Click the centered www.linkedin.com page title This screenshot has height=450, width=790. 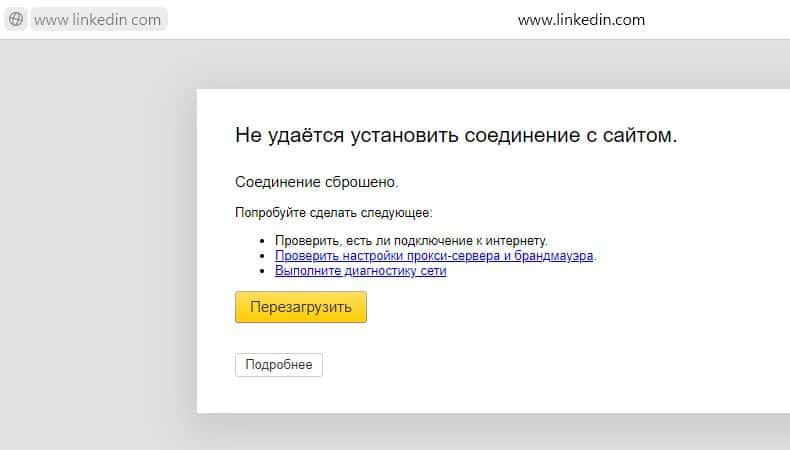pyautogui.click(x=581, y=20)
